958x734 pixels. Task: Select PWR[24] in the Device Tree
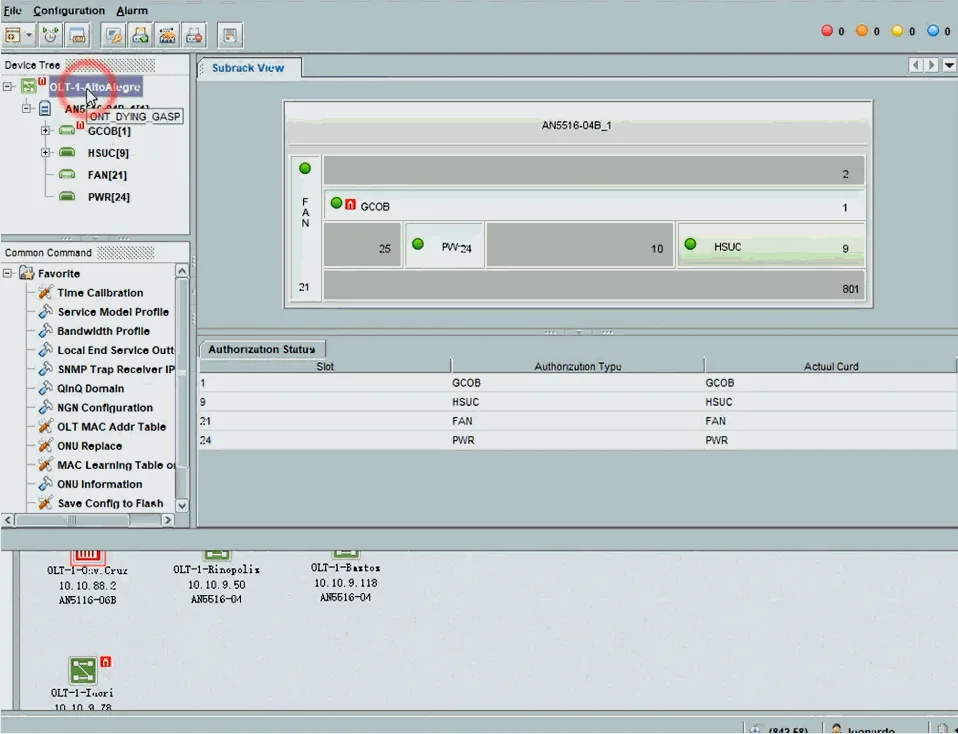click(109, 197)
